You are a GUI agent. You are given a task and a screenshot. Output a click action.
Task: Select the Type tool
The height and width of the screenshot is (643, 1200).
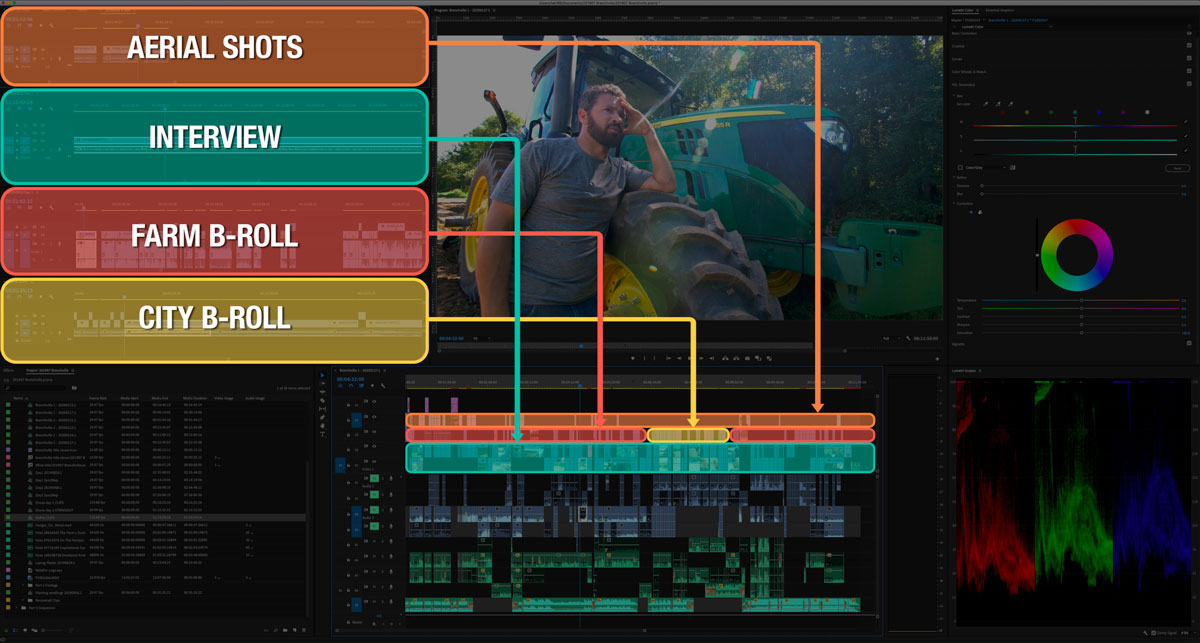point(322,434)
